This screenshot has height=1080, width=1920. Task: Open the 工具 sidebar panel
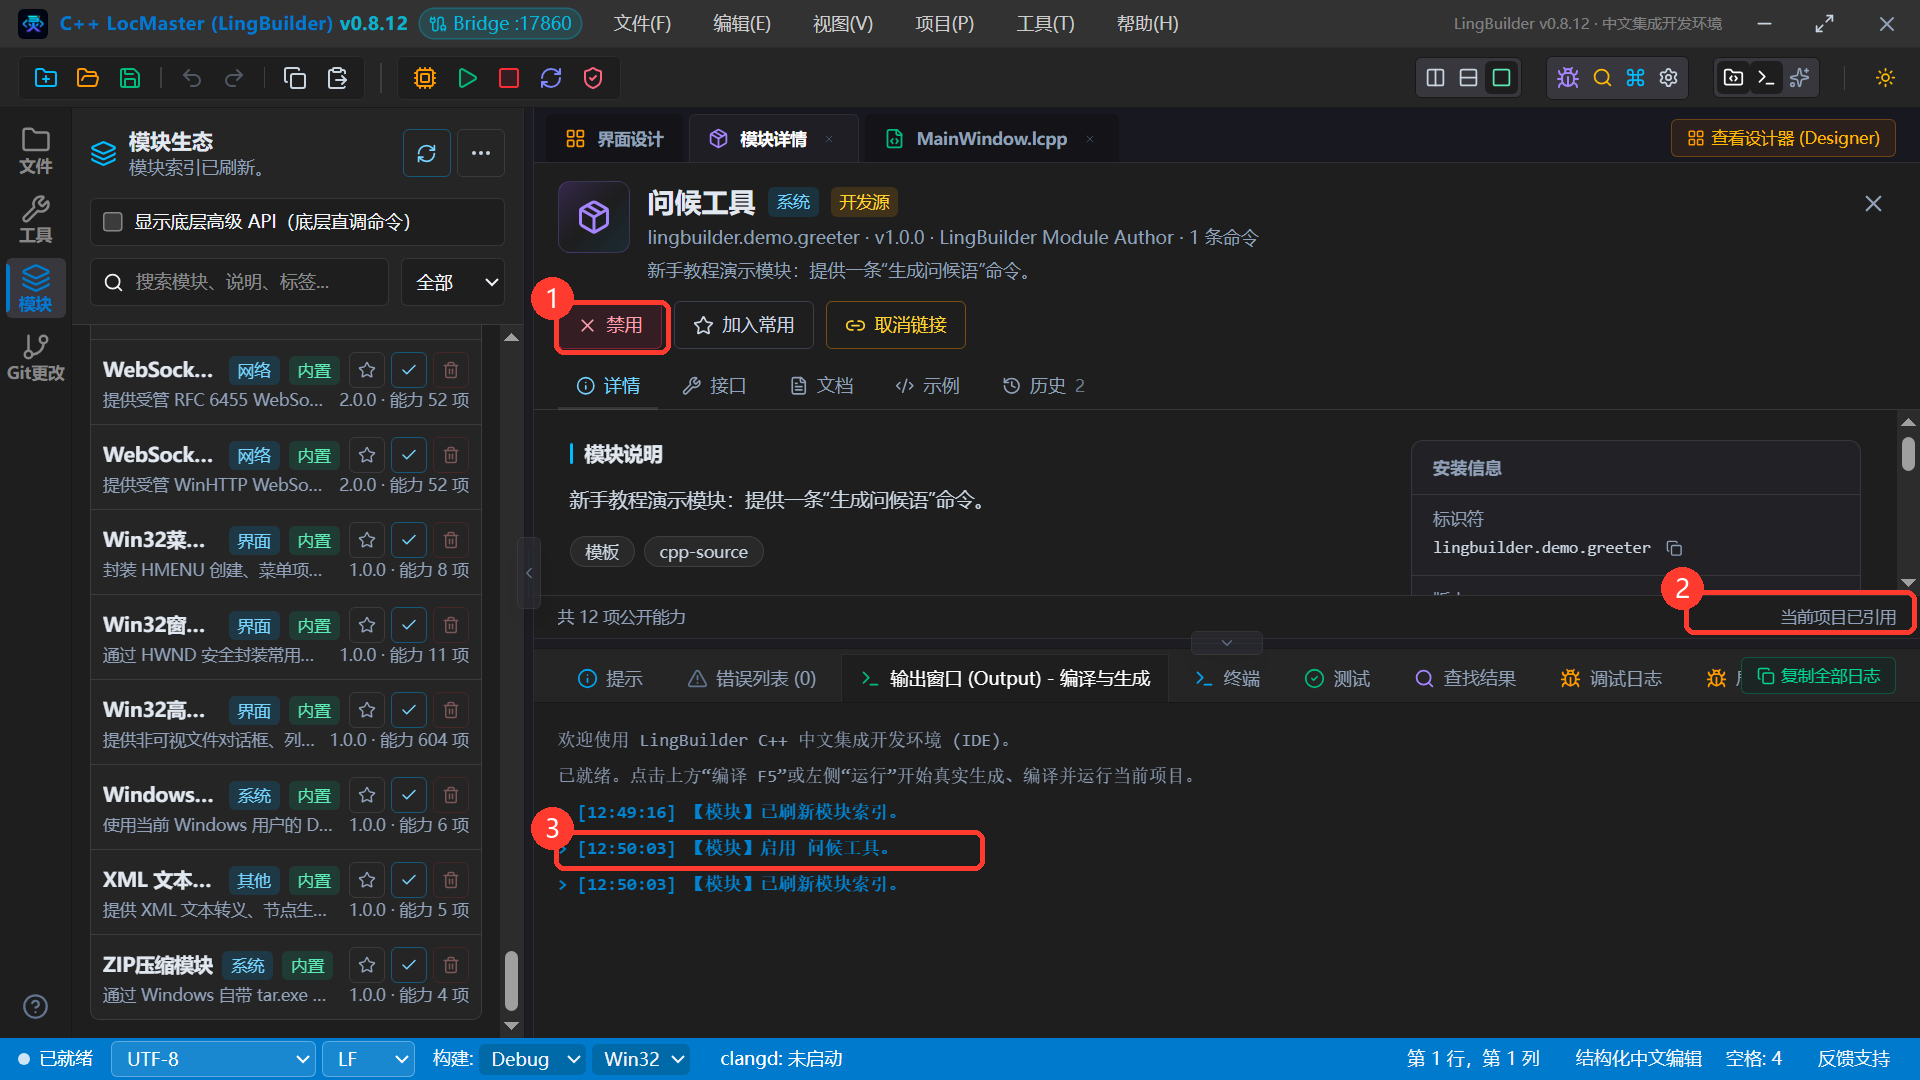tap(36, 219)
